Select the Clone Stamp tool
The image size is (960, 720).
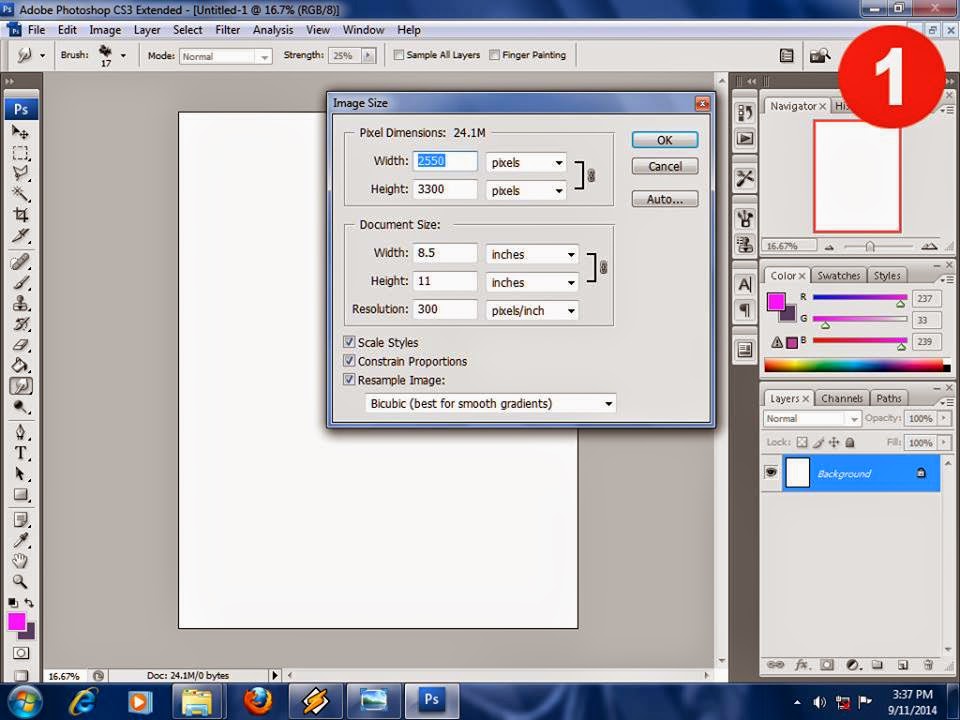point(20,304)
